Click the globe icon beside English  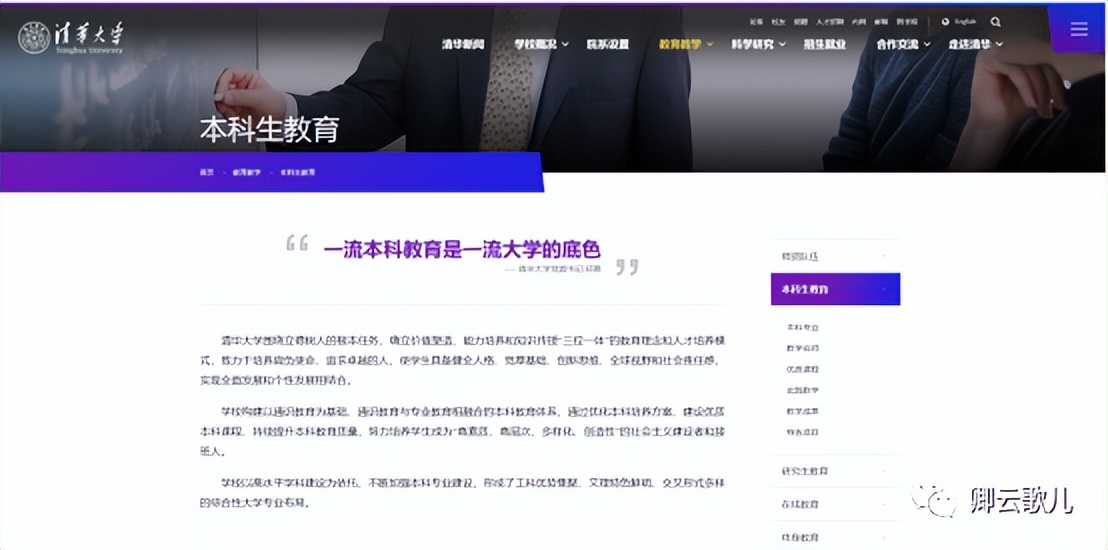945,22
